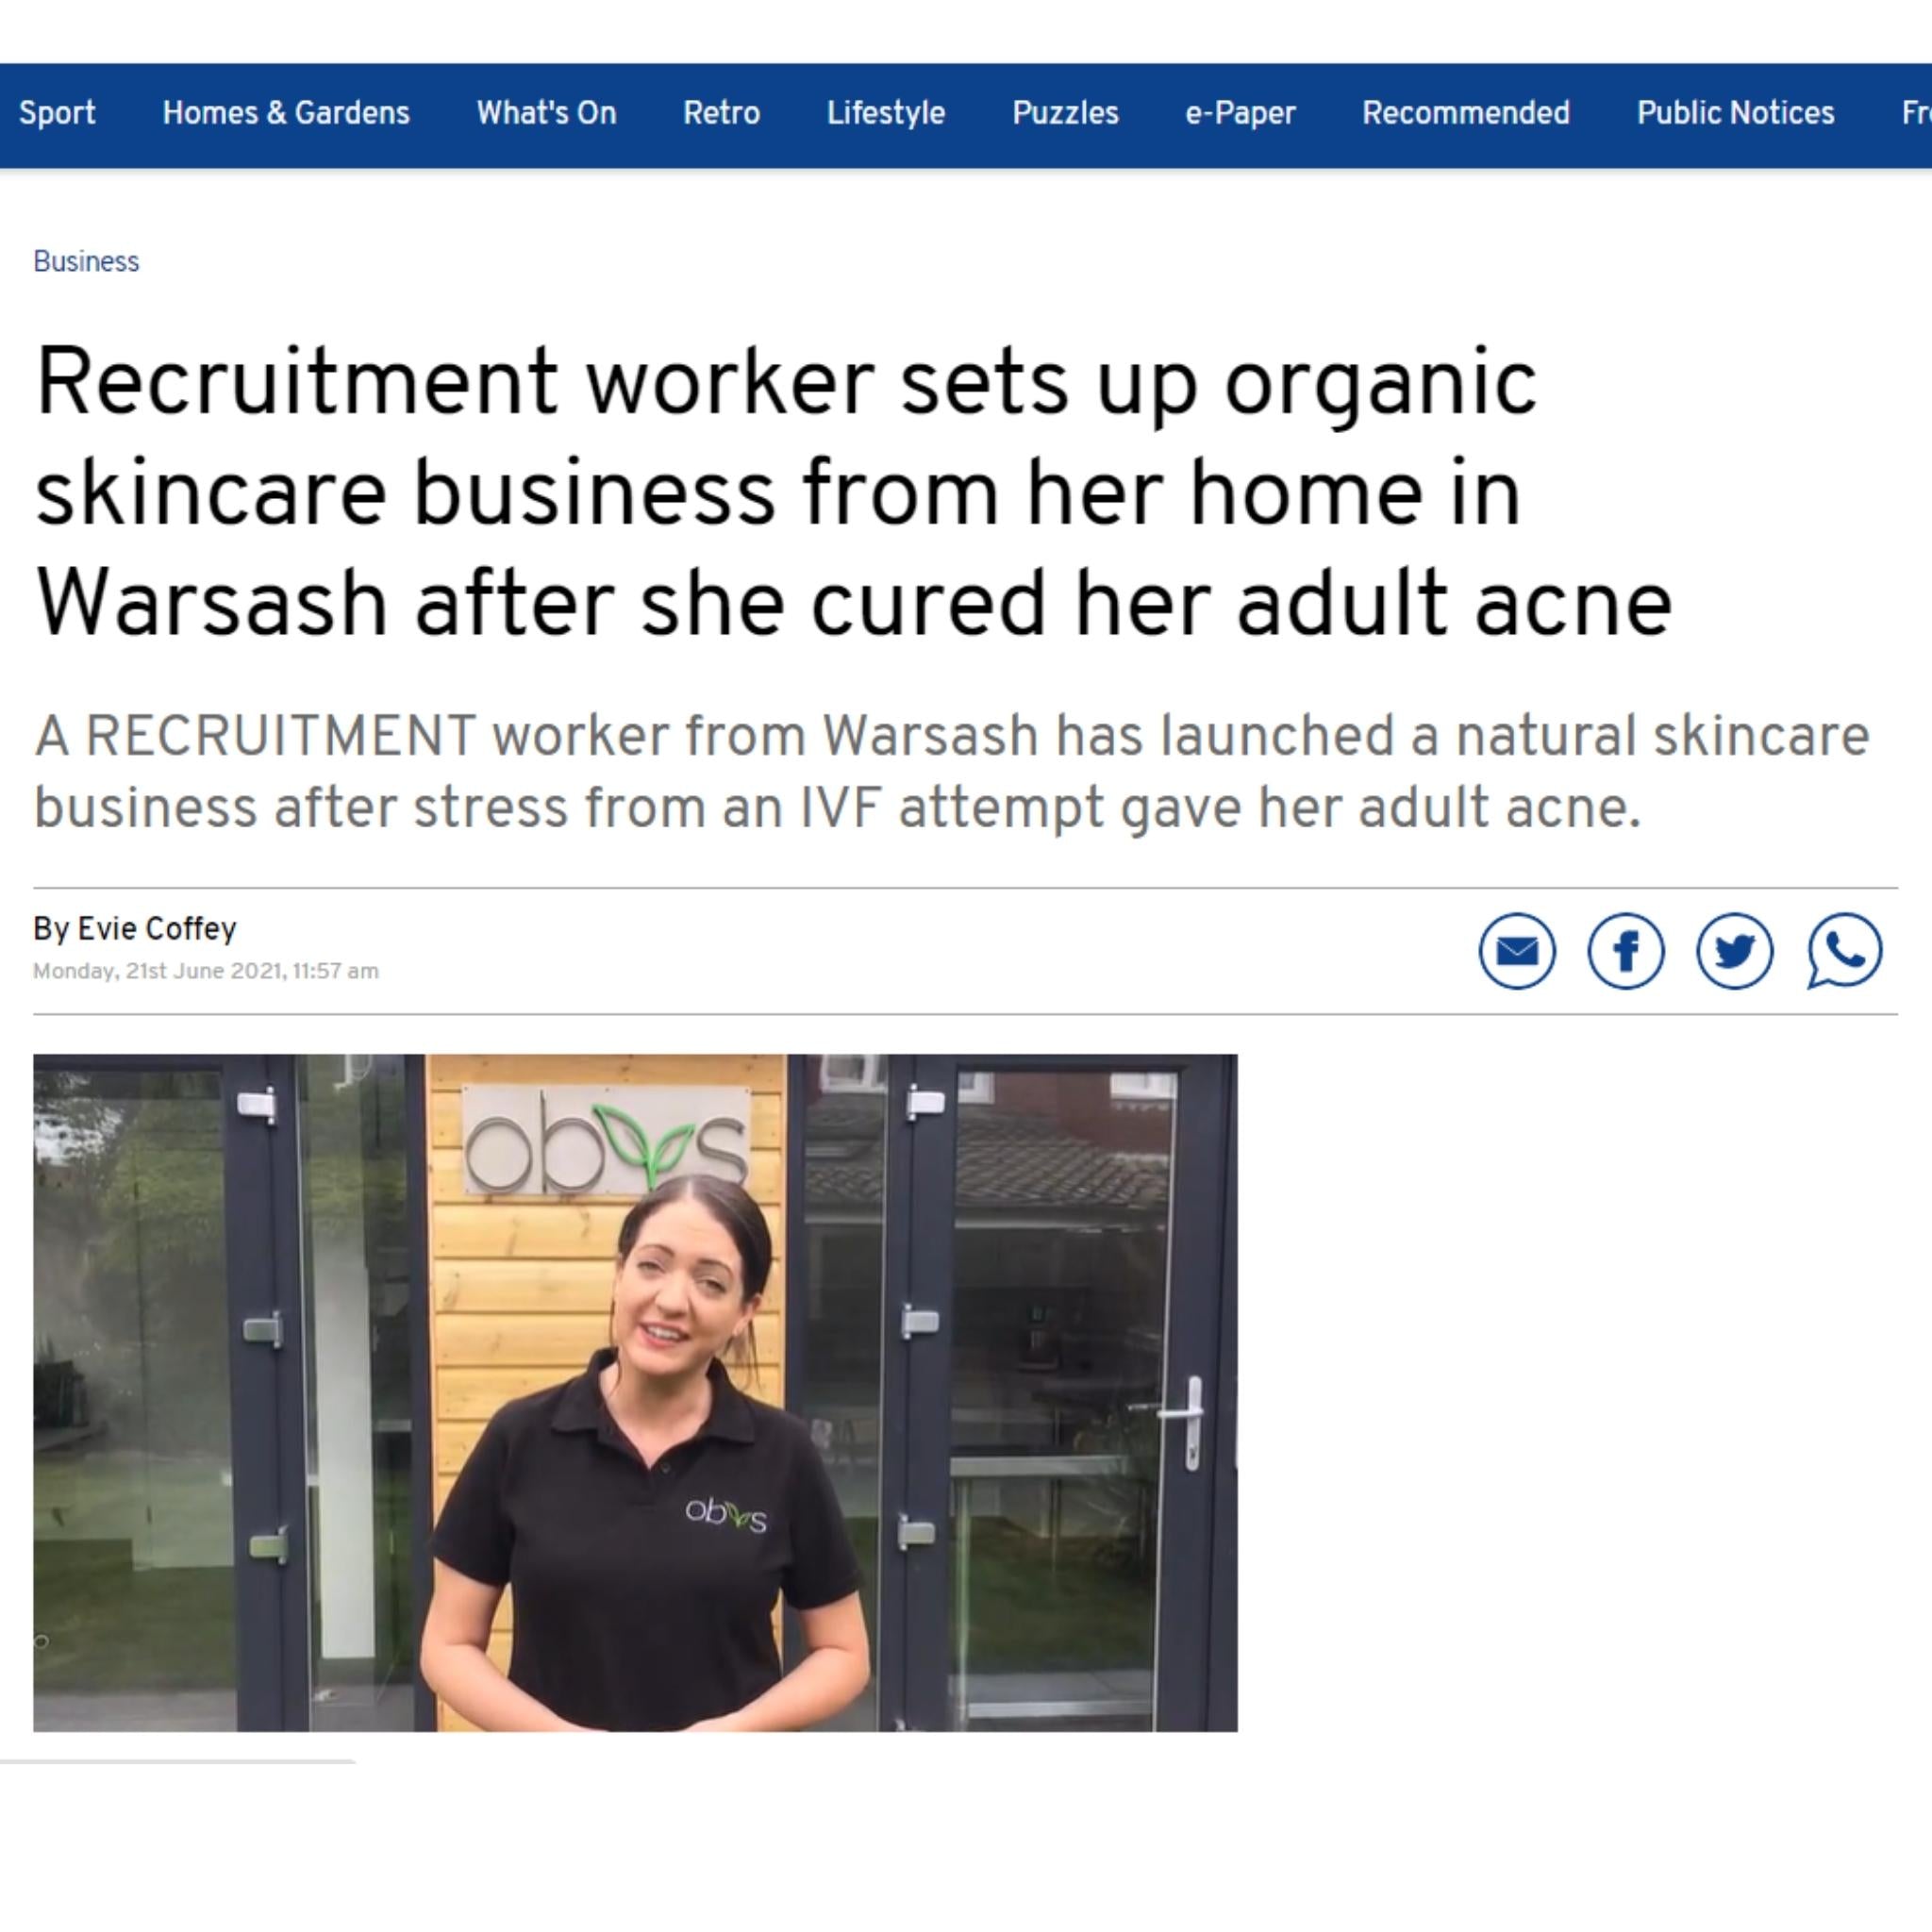This screenshot has width=1932, height=1932.
Task: Click the article headline text
Action: coord(853,491)
